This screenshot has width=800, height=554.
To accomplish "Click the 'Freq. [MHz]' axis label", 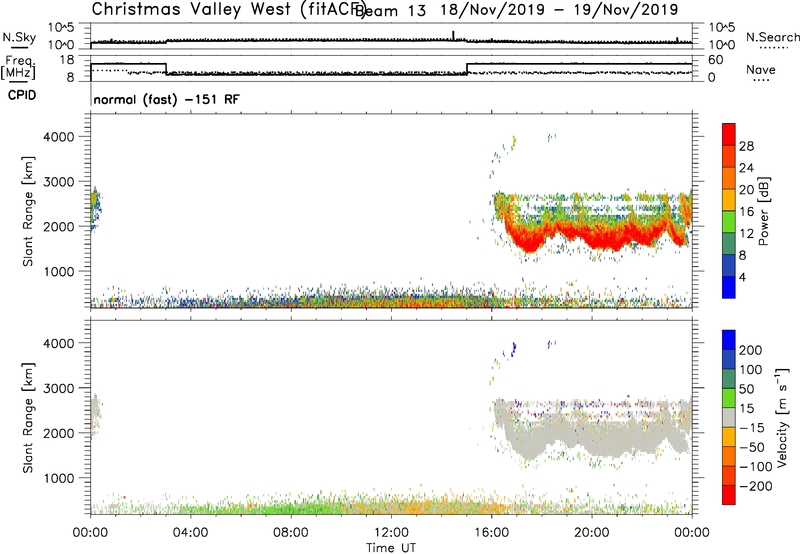I will coord(18,68).
